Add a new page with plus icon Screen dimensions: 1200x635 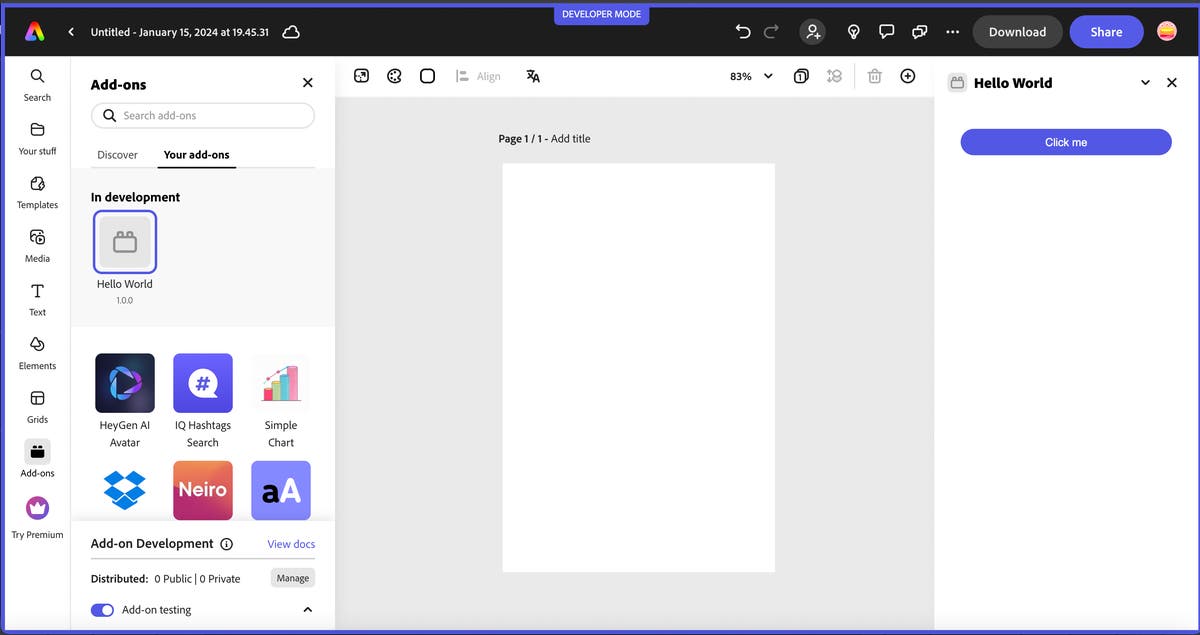click(x=908, y=76)
